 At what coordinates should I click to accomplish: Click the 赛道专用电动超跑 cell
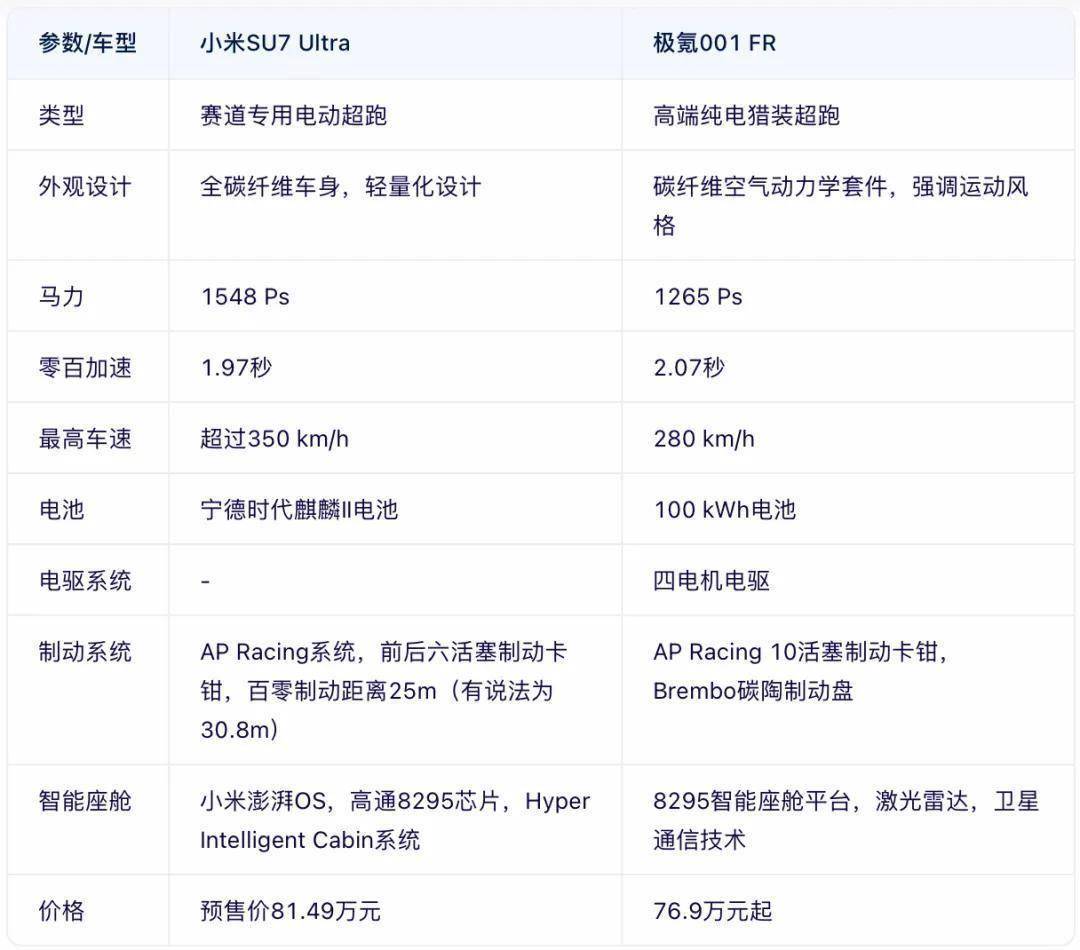click(x=293, y=116)
